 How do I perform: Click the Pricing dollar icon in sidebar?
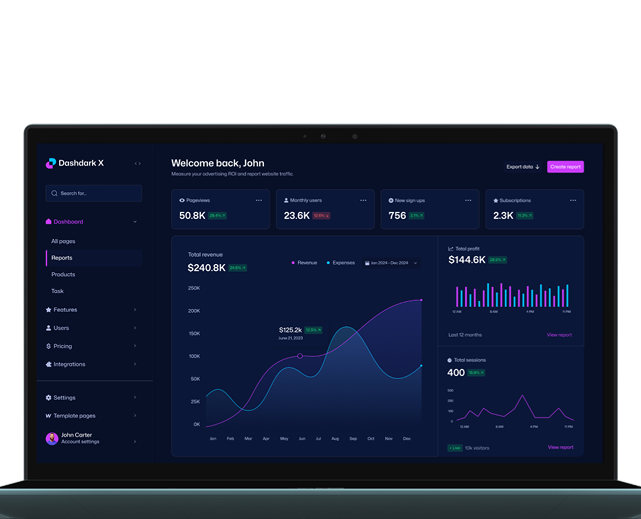[x=49, y=346]
